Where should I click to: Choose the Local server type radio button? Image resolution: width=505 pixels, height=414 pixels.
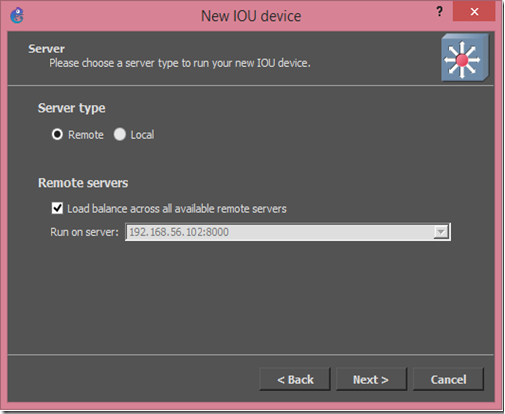[120, 134]
